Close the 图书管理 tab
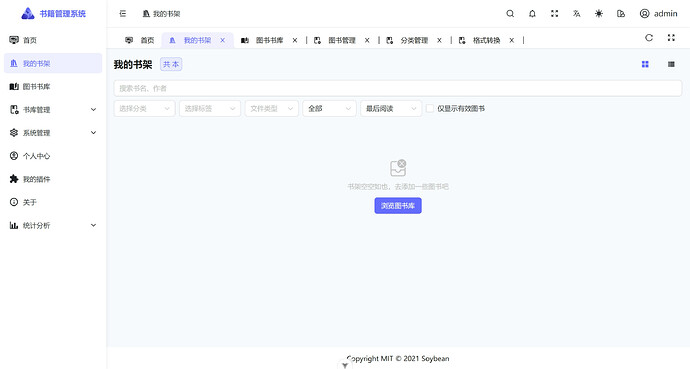This screenshot has width=690, height=369. coord(367,40)
